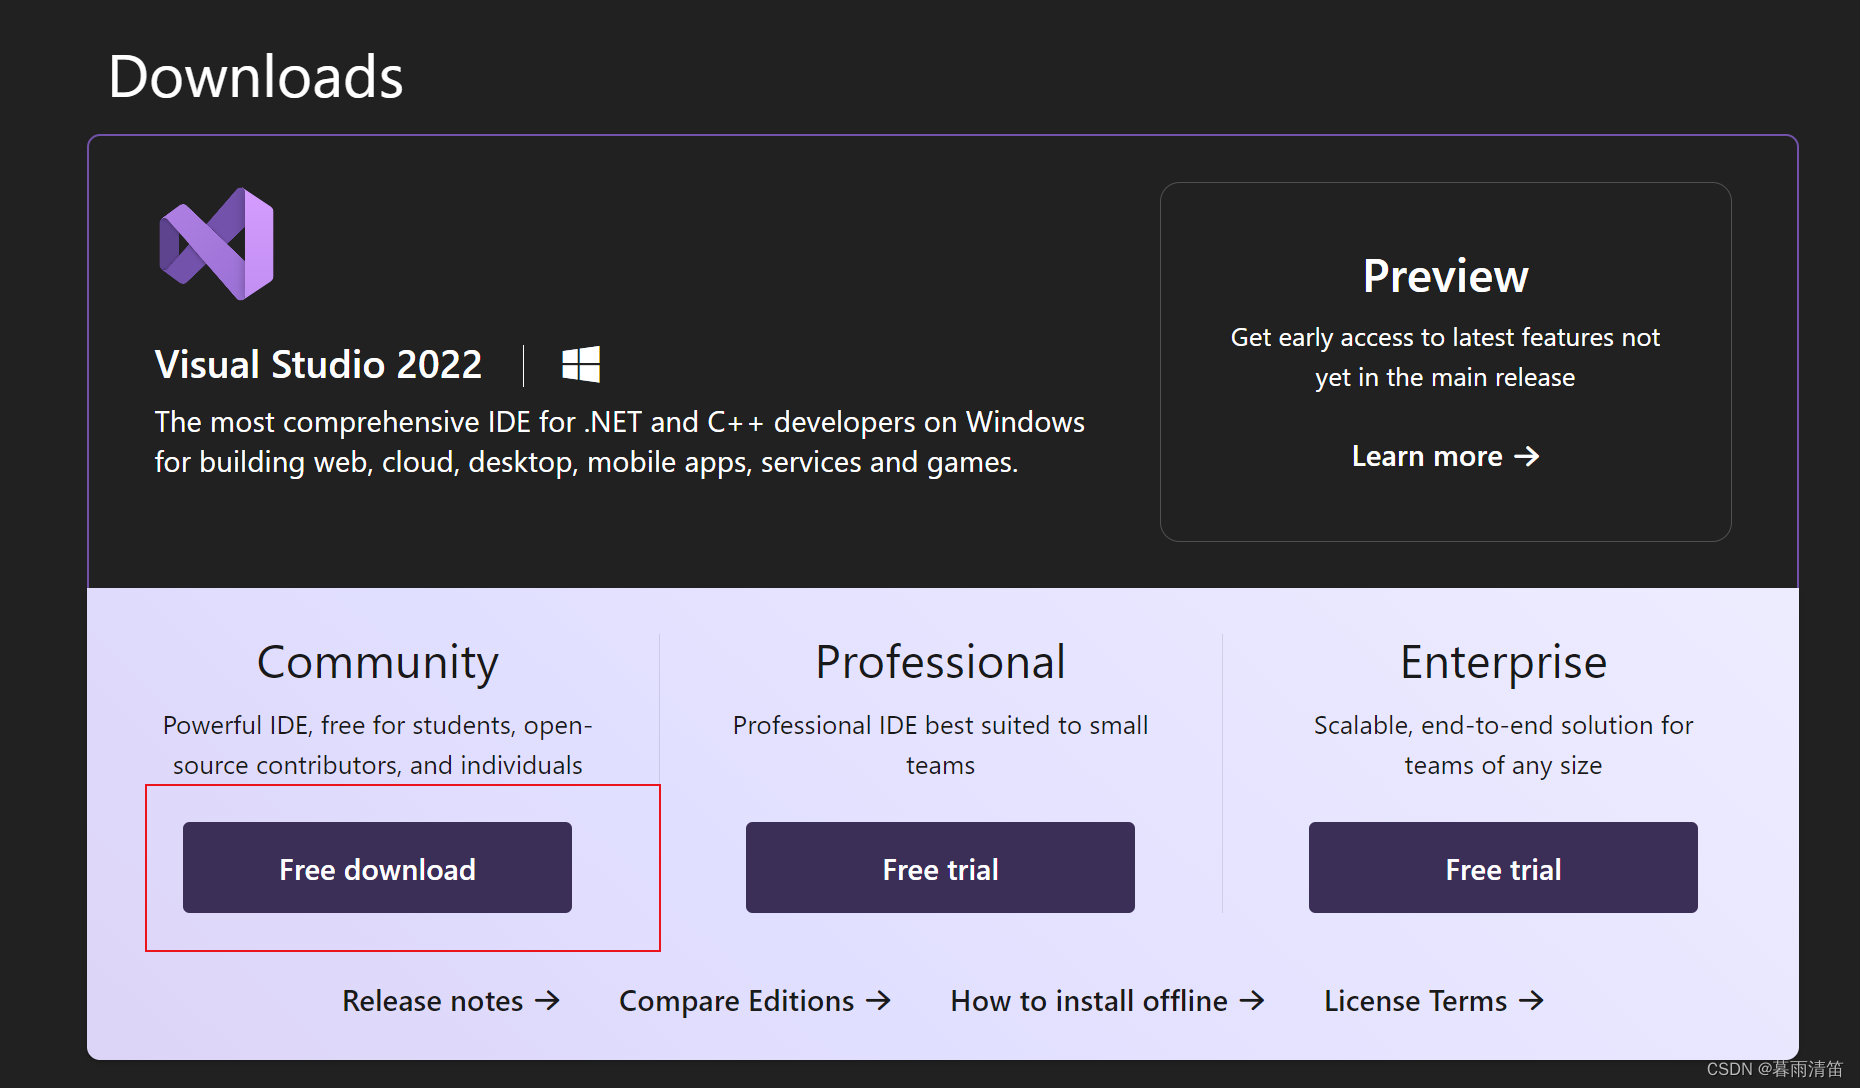Screen dimensions: 1860x1088
Task: Click the Downloads page title
Action: 257,74
